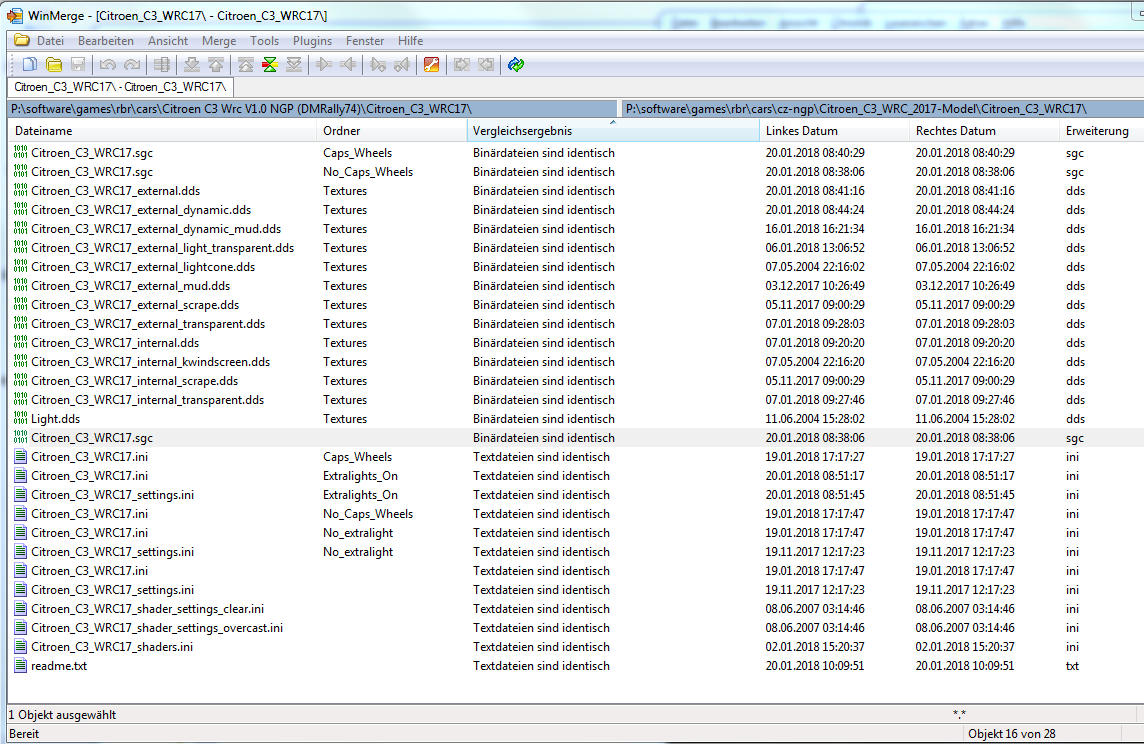
Task: Jump to the next difference icon
Action: tap(192, 65)
